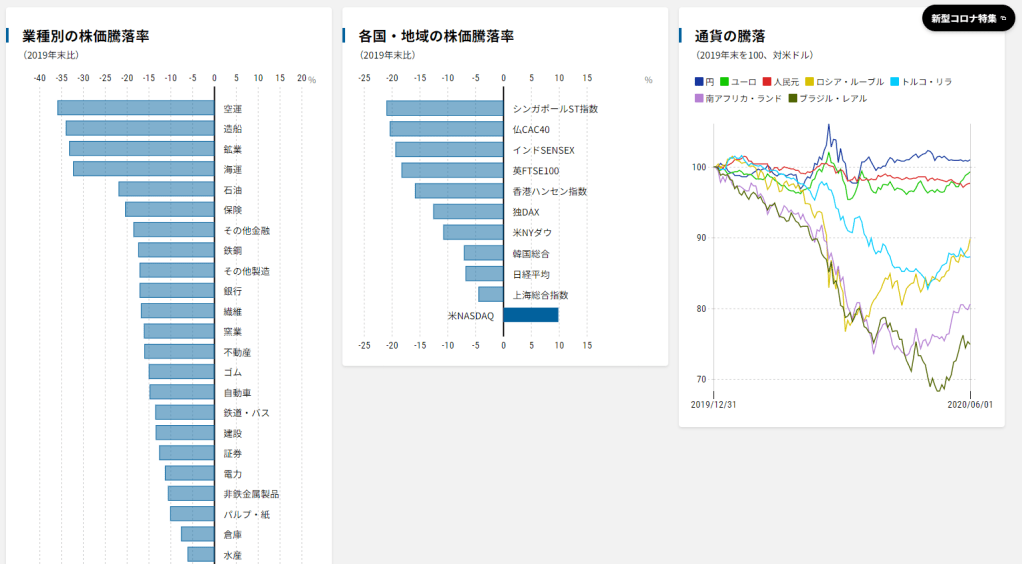This screenshot has width=1022, height=564.
Task: Select the 造船 sector bar
Action: pyautogui.click(x=140, y=128)
